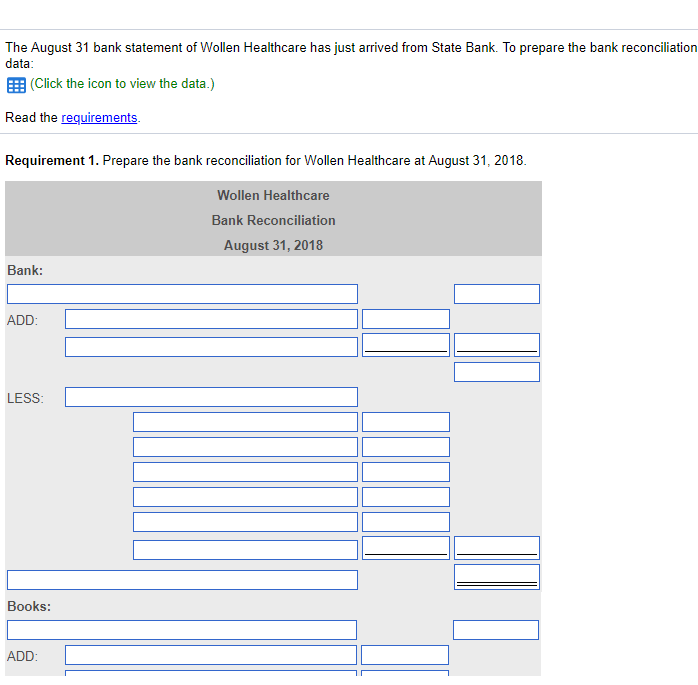Click the 'LESS:' row label
Screen dimensions: 698x685
(x=25, y=398)
